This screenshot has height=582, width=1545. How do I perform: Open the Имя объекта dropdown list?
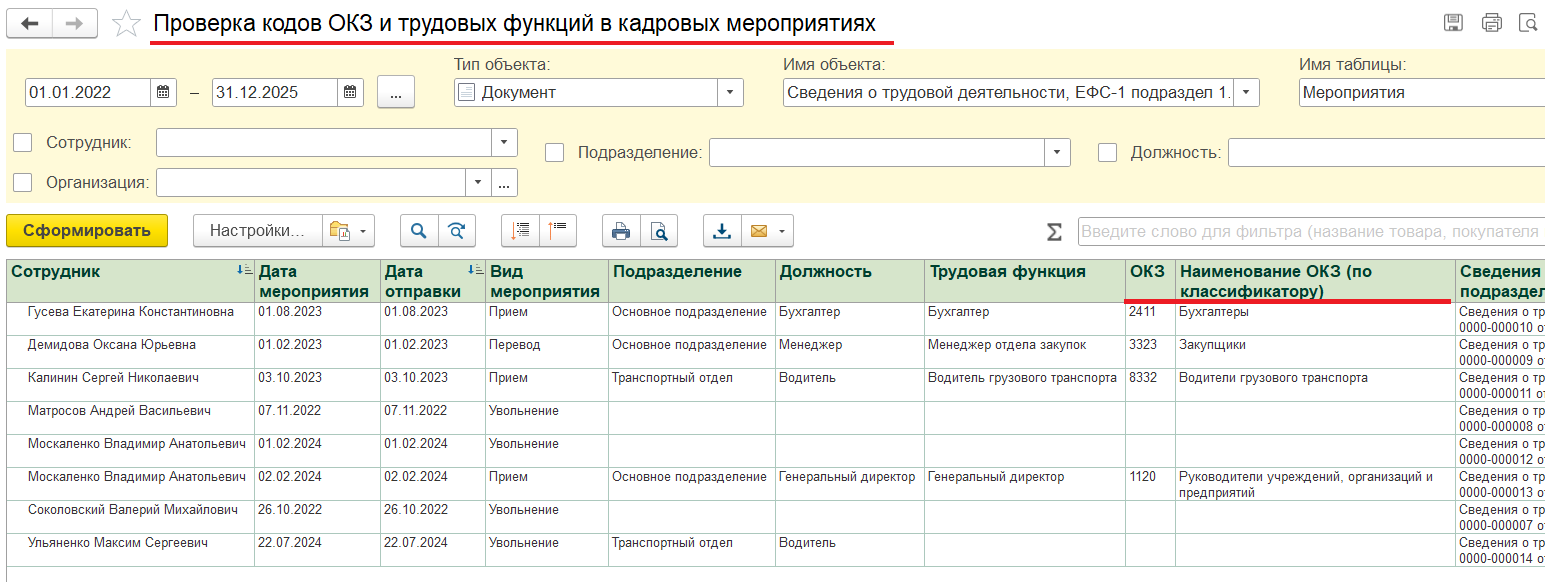1247,93
